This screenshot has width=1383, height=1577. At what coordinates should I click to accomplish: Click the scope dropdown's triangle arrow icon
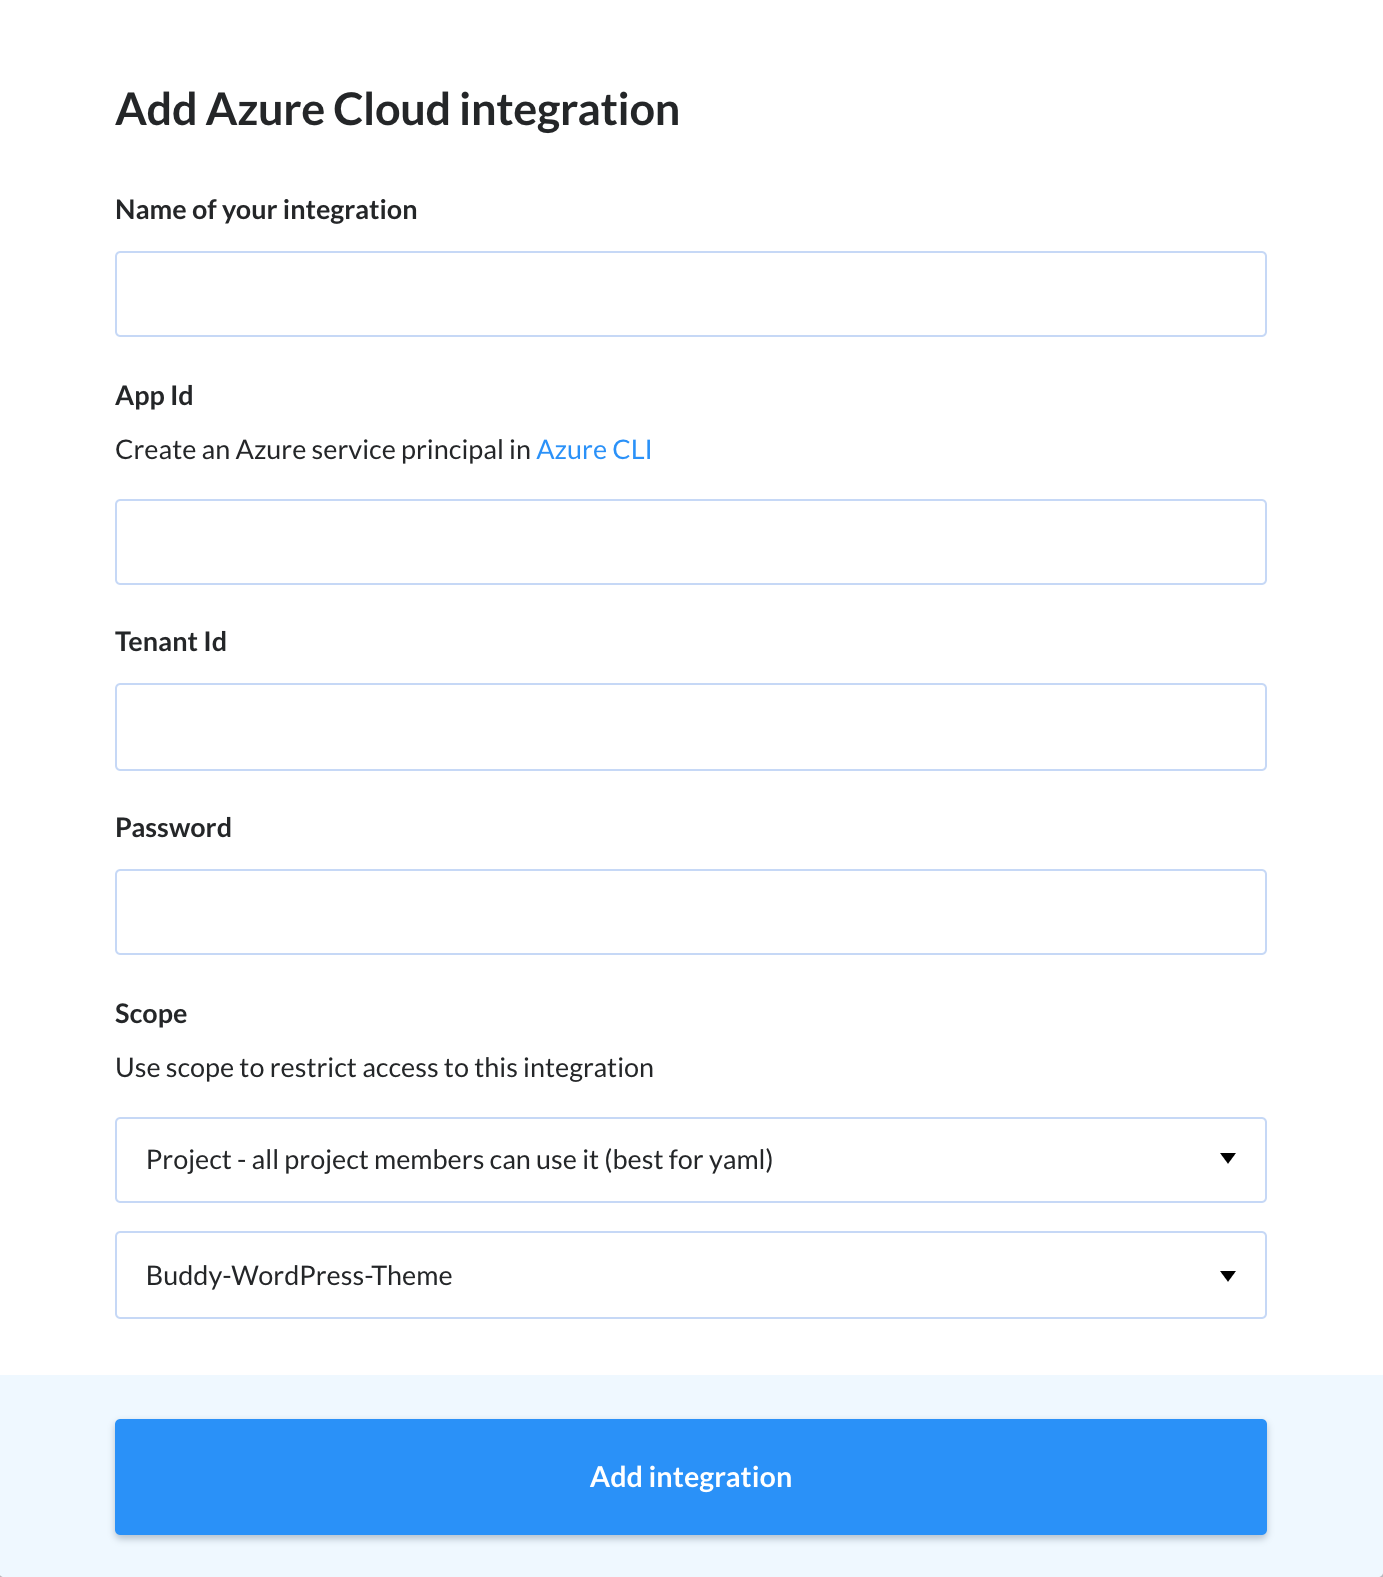1228,1159
